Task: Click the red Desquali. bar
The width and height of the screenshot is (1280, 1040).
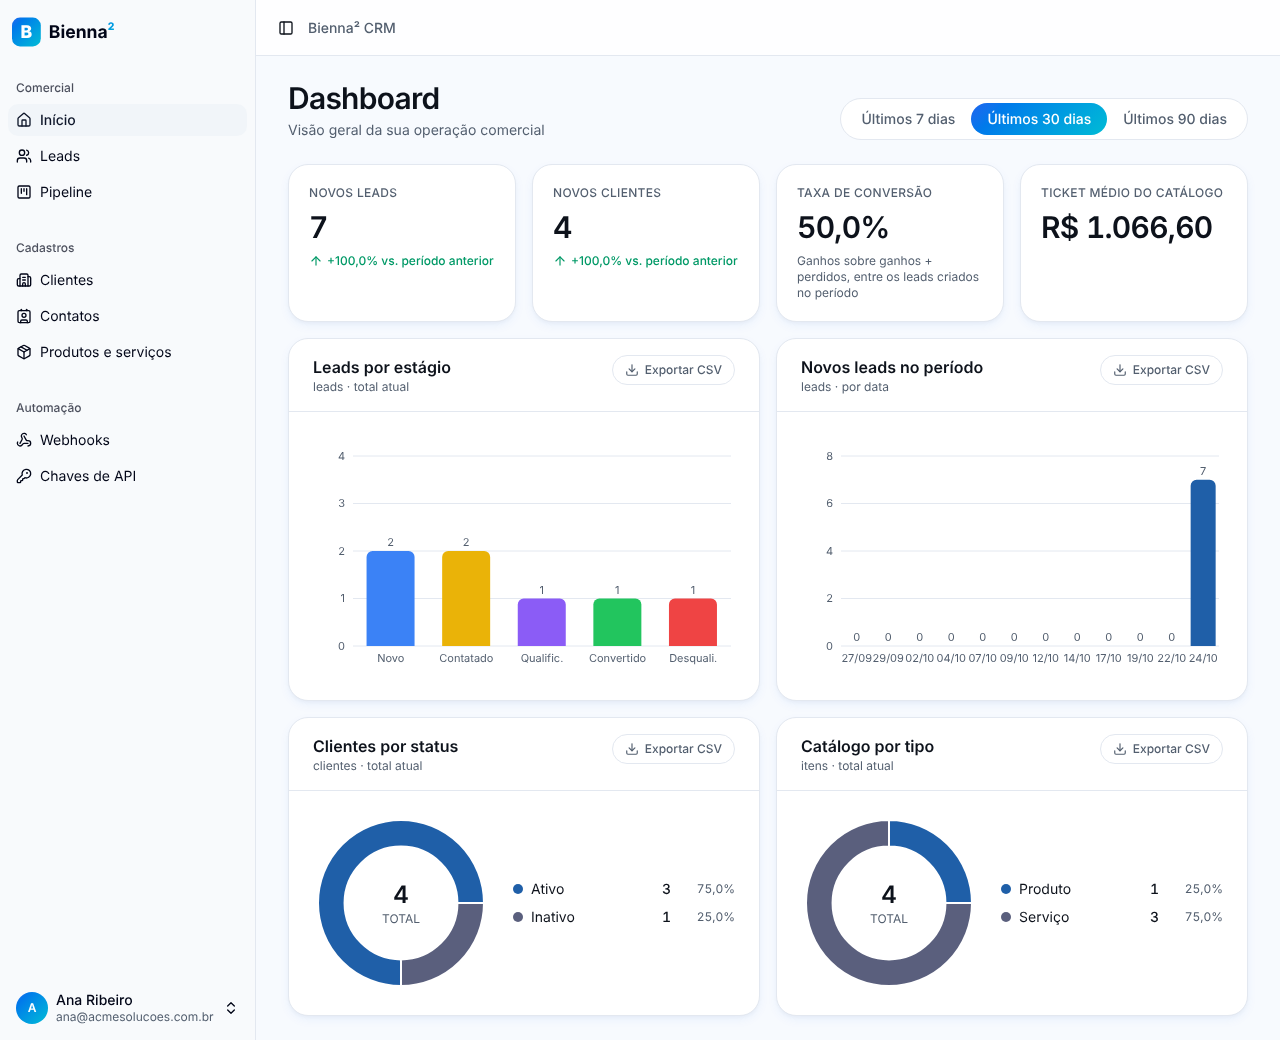Action: click(x=693, y=622)
